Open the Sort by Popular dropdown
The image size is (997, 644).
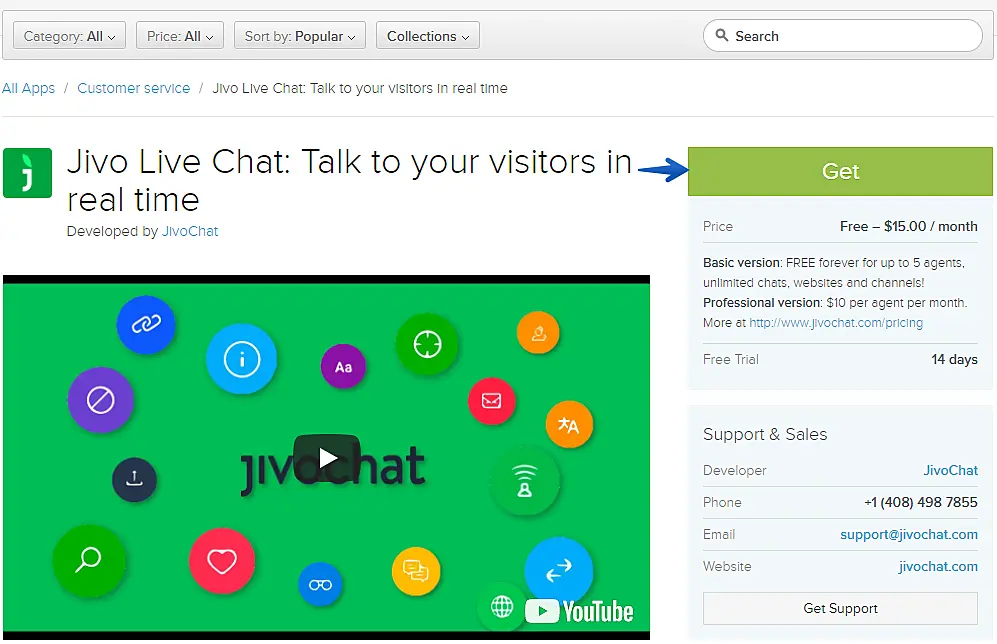[299, 35]
